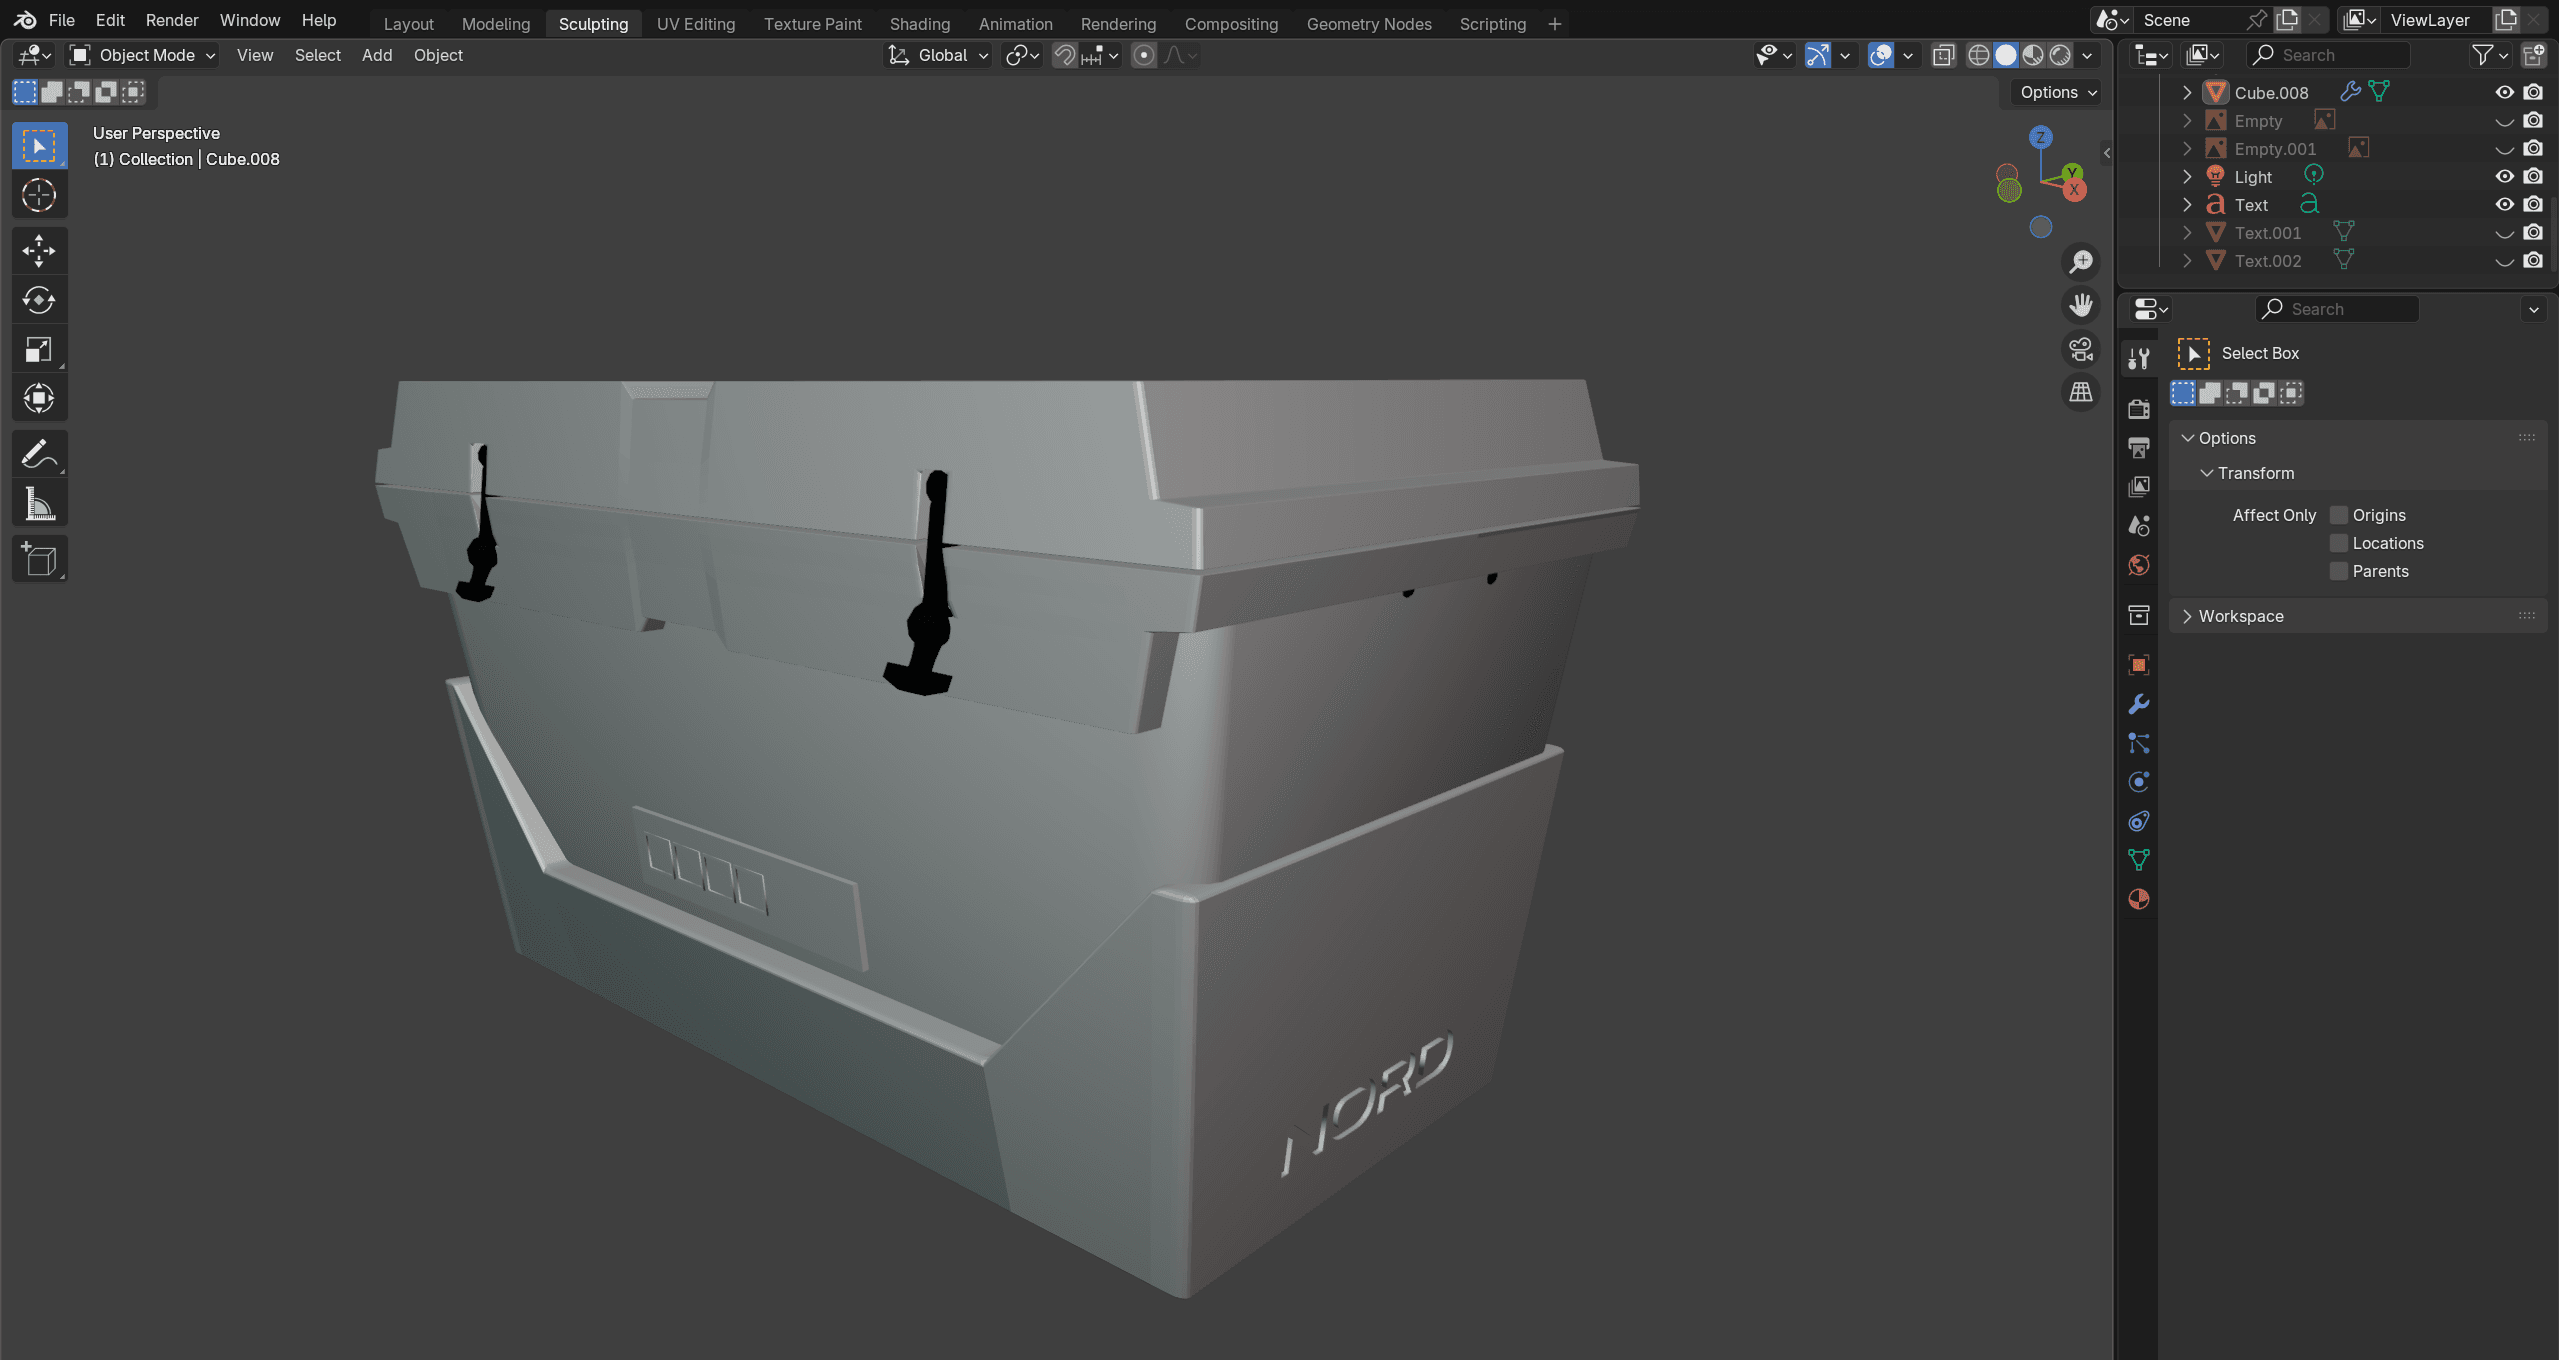
Task: Hide the Light object in viewport
Action: (2504, 176)
